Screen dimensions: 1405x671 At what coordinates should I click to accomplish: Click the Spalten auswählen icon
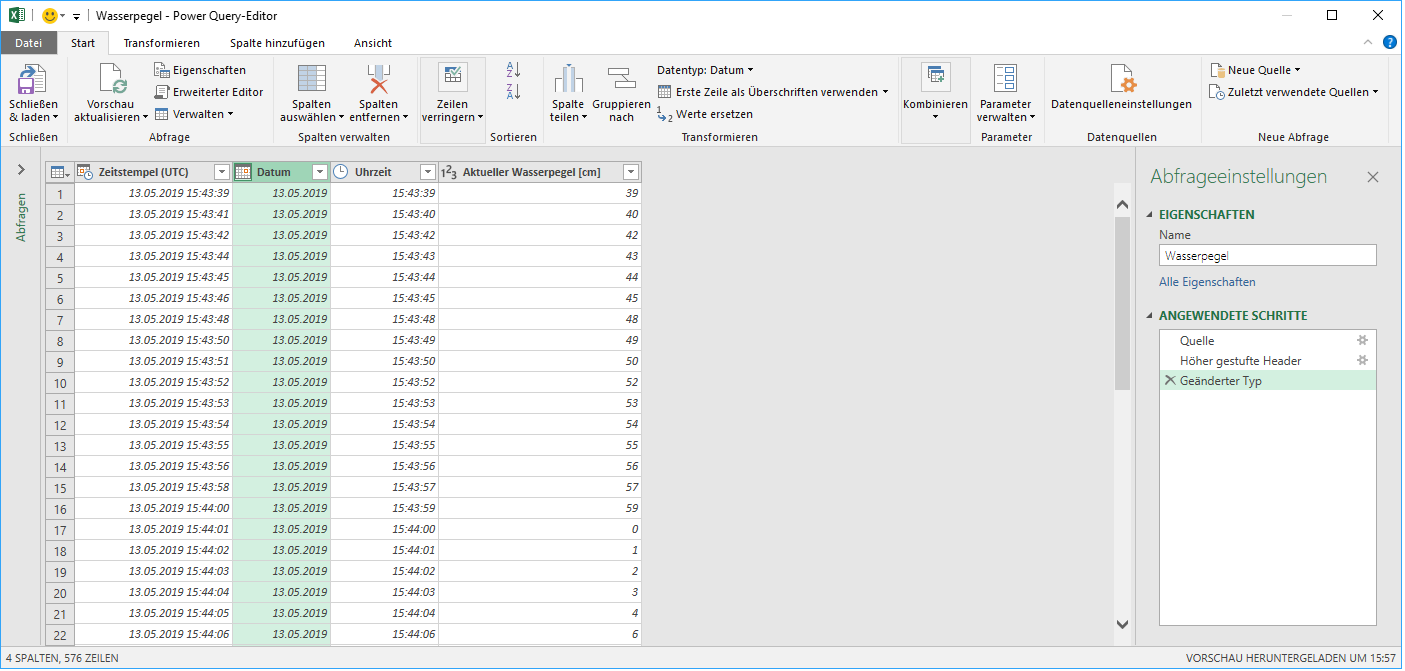(311, 80)
